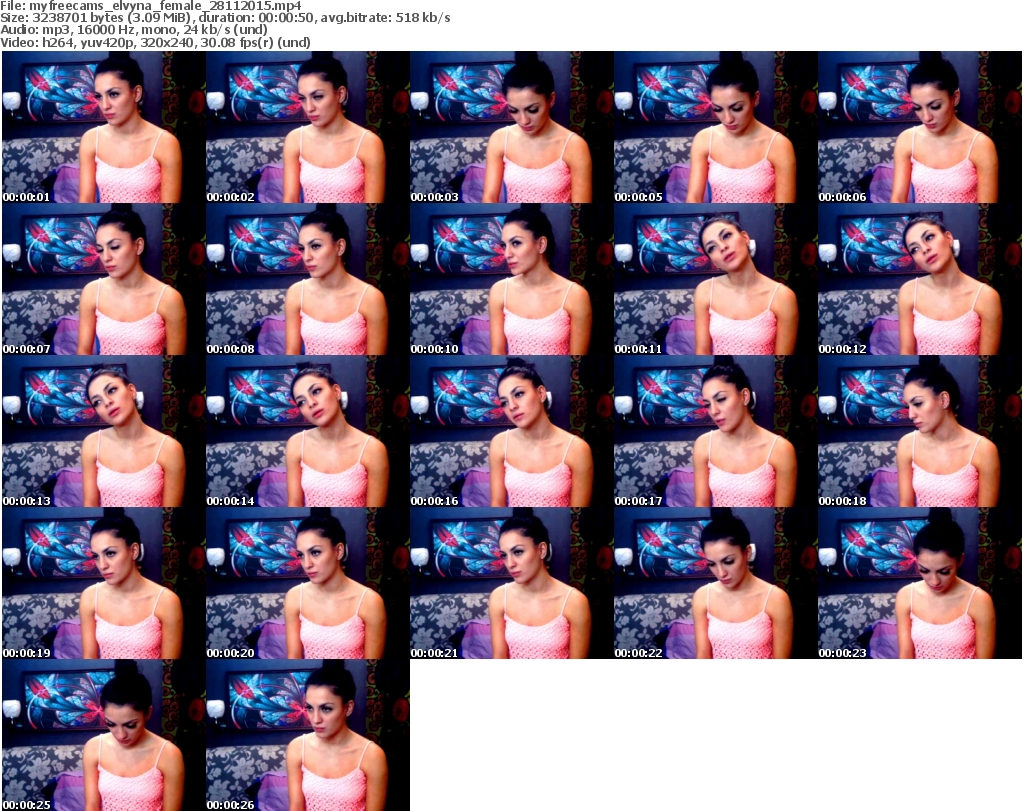Pick the video frame marked 00:00:16
Viewport: 1024px width, 811px height.
pos(511,431)
